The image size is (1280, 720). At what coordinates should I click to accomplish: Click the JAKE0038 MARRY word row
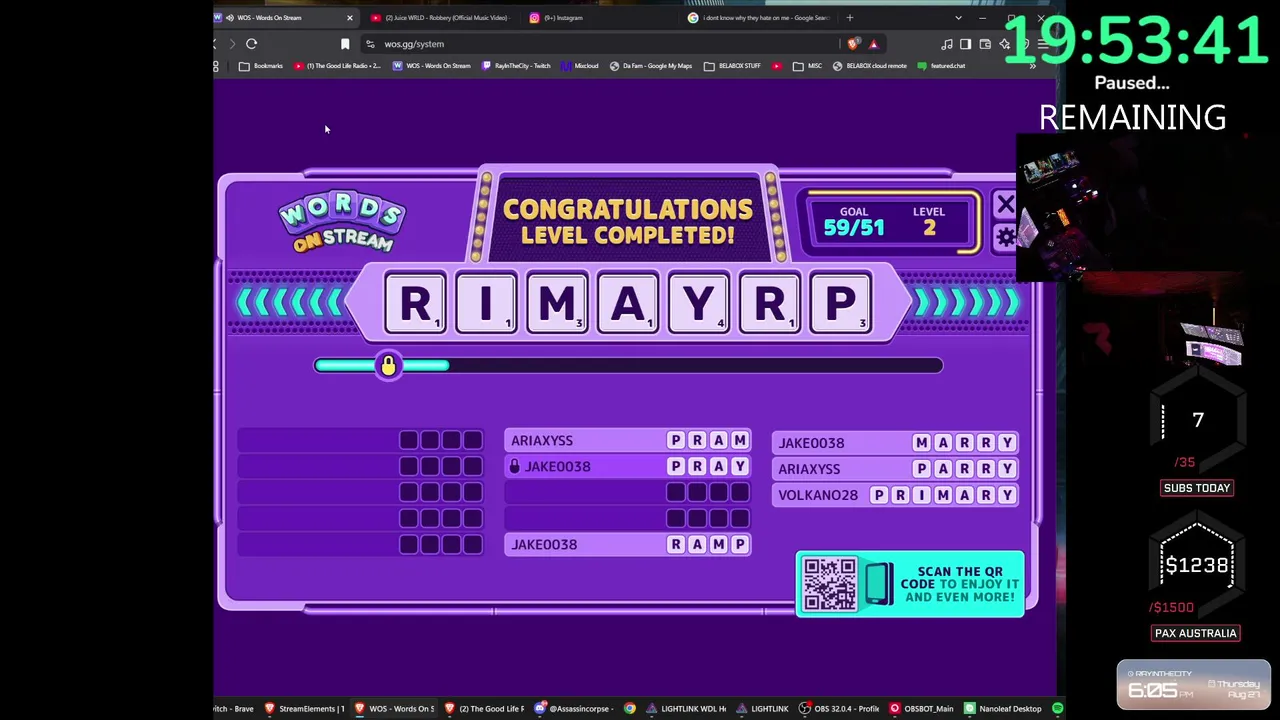896,443
